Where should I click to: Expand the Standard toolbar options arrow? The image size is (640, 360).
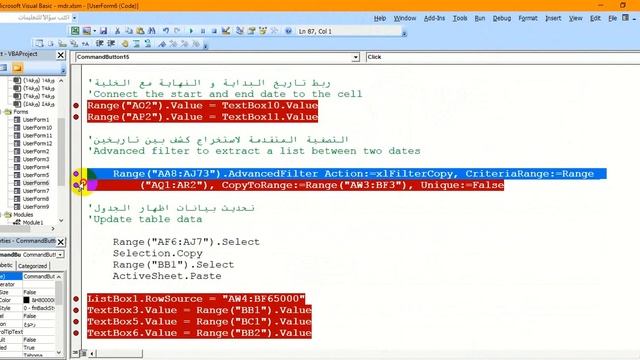tap(404, 33)
